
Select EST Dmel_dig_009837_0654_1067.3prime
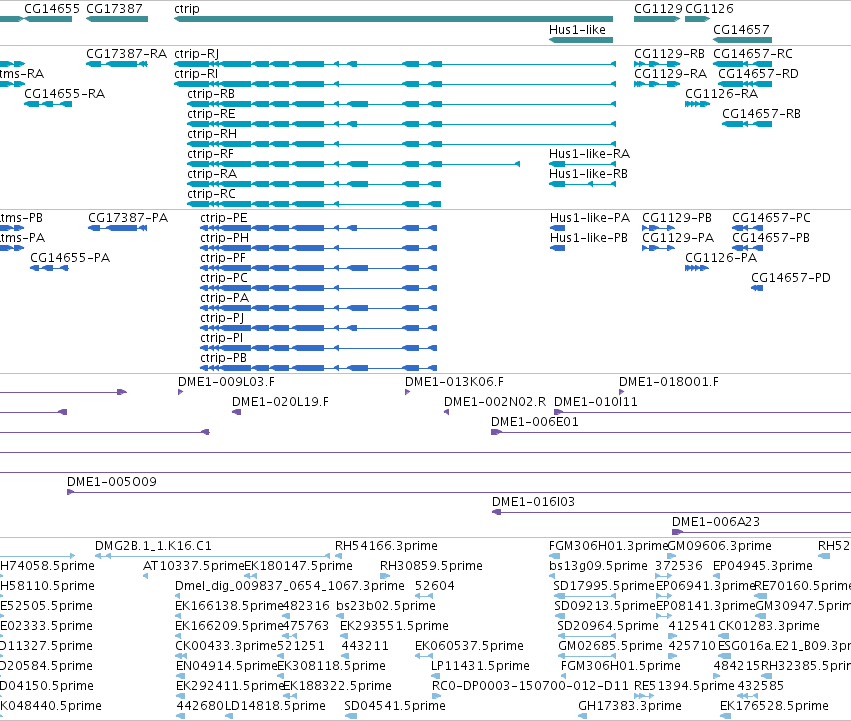[x=290, y=586]
